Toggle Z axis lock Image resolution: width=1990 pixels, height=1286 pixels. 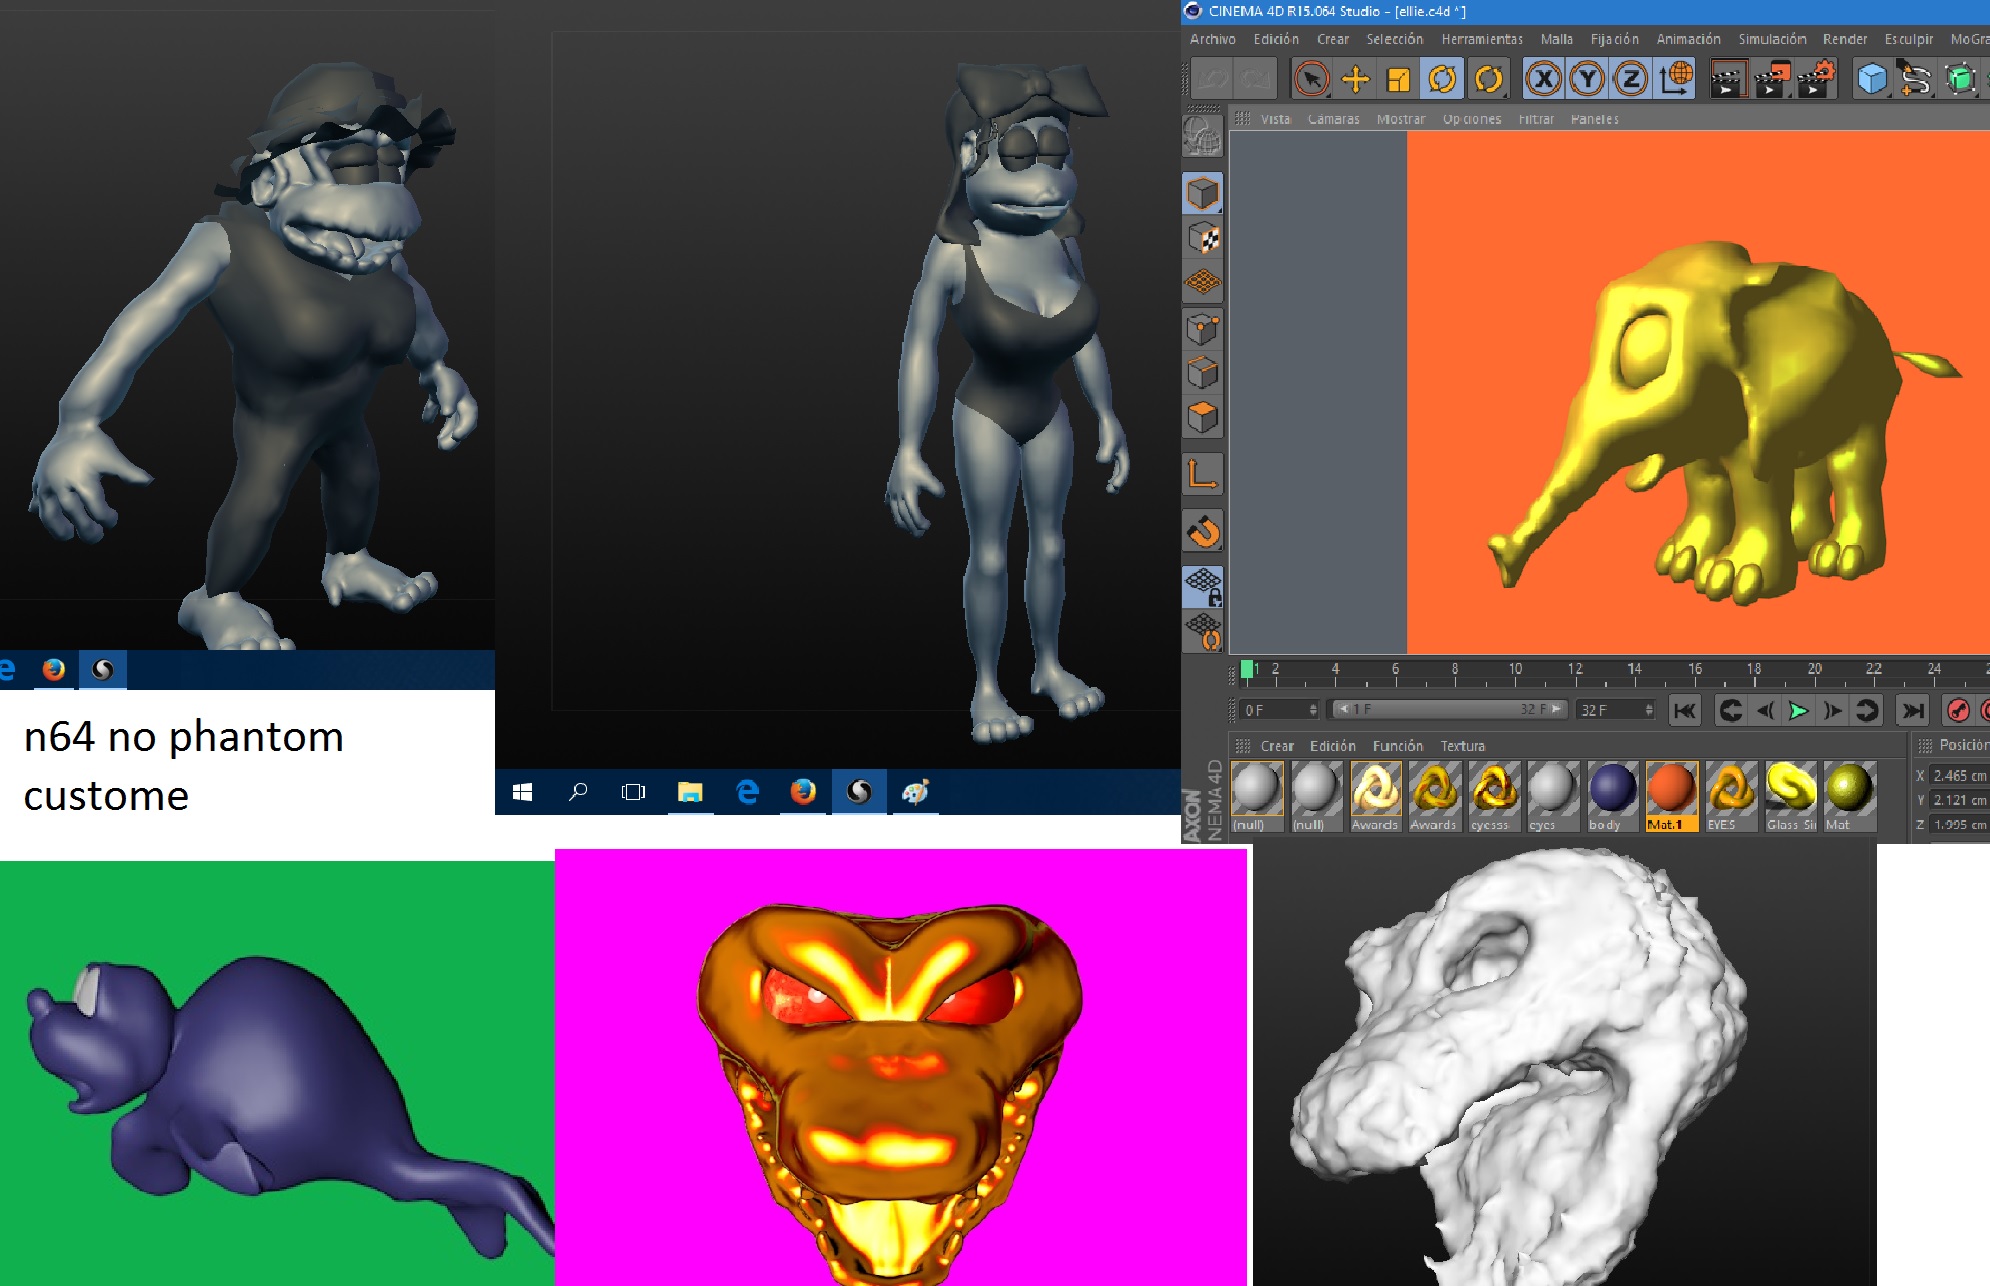[1631, 79]
